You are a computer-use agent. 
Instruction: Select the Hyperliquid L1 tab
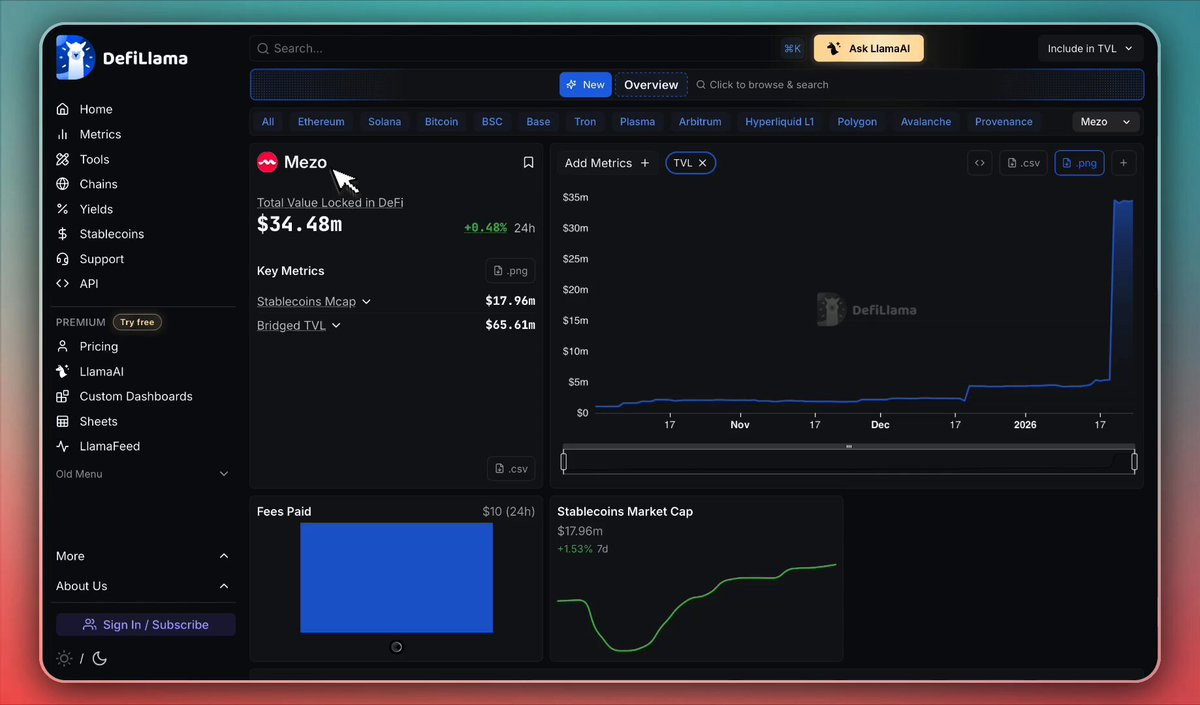coord(780,122)
